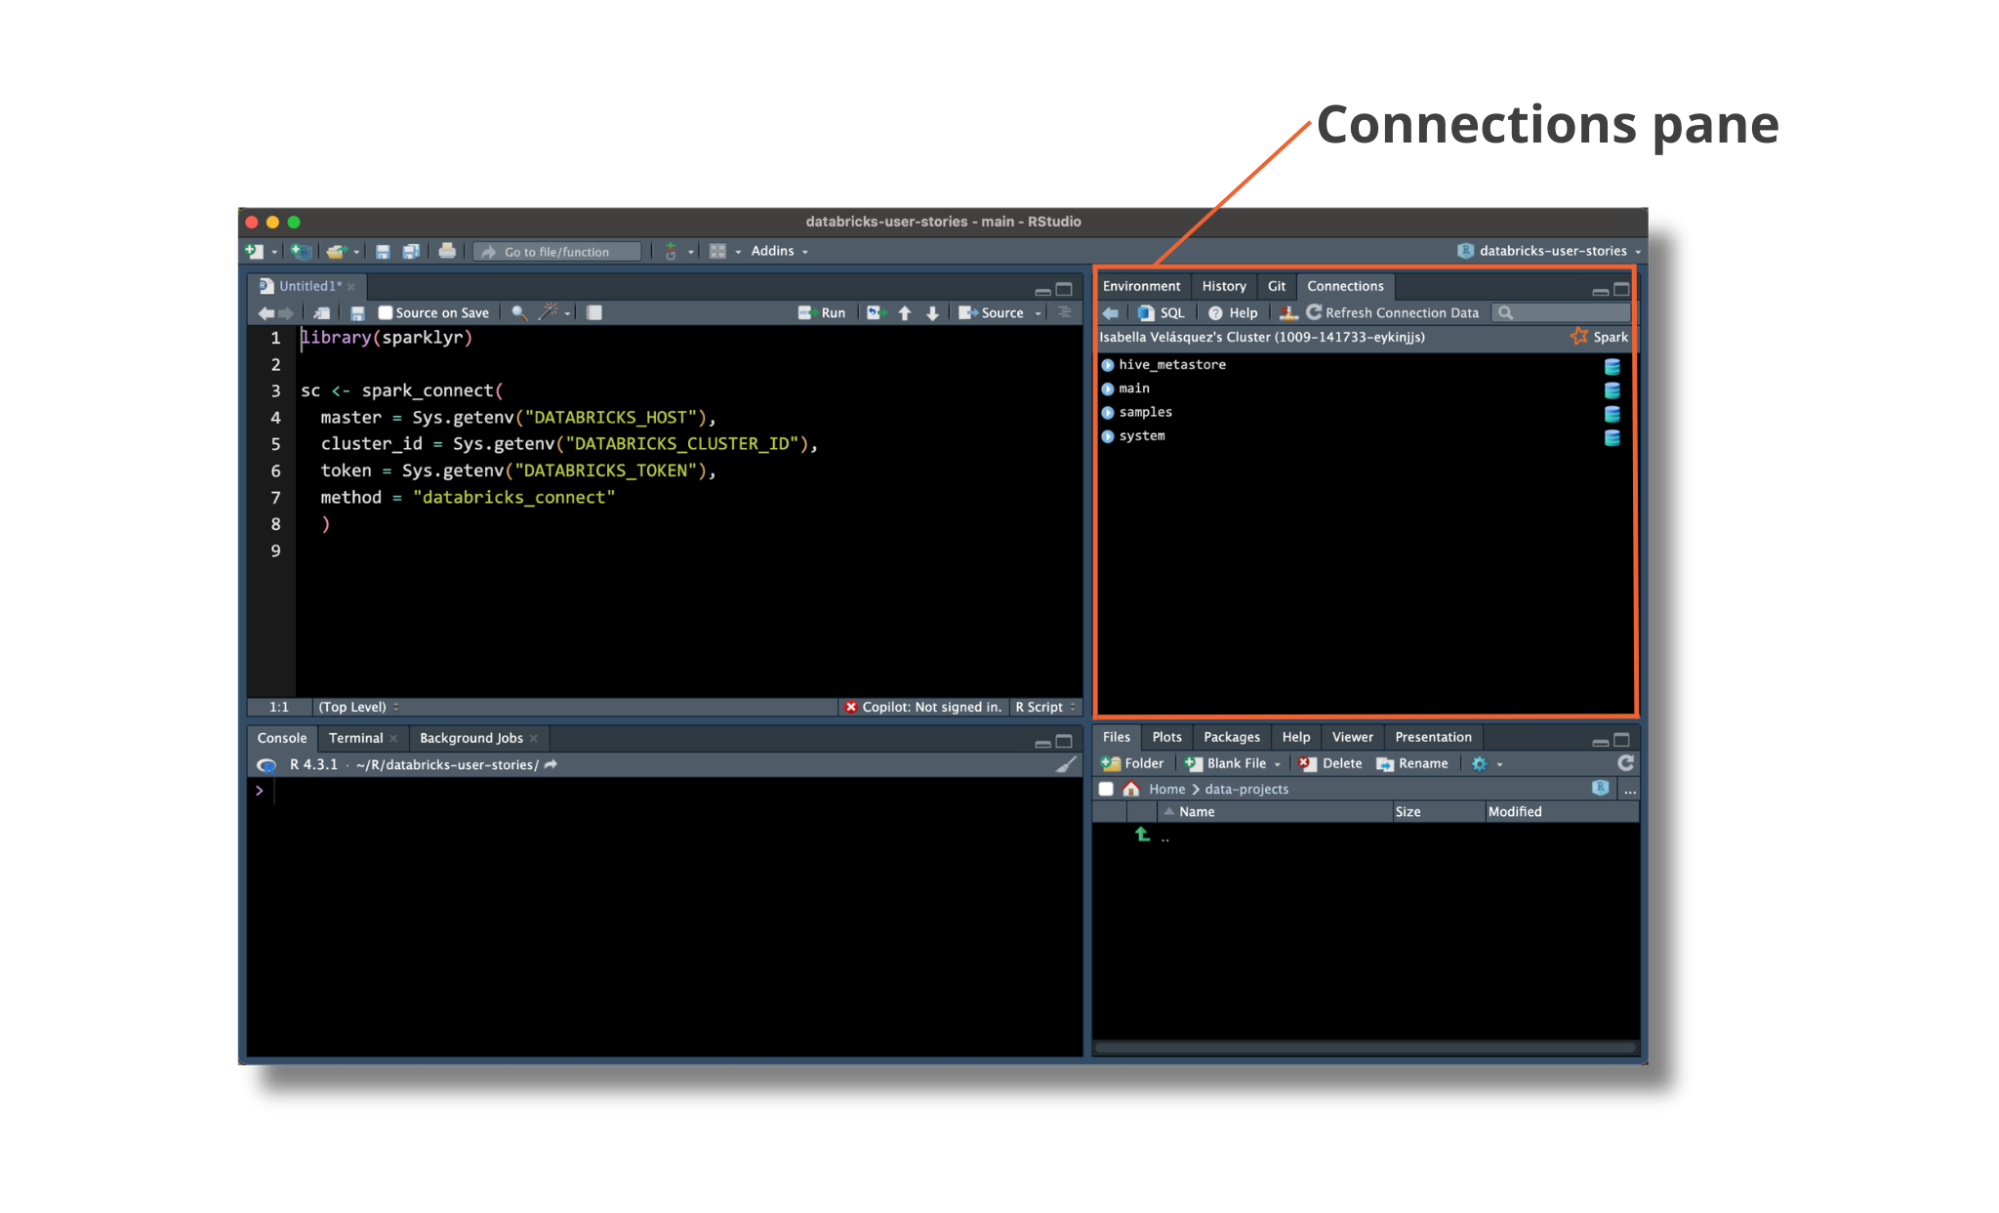The height and width of the screenshot is (1213, 1999).
Task: Click the Rename icon in Files pane
Action: point(1413,763)
